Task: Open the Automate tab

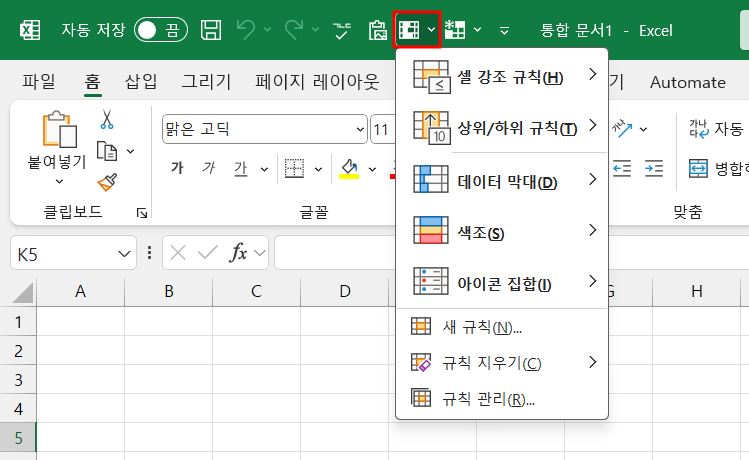Action: (687, 82)
